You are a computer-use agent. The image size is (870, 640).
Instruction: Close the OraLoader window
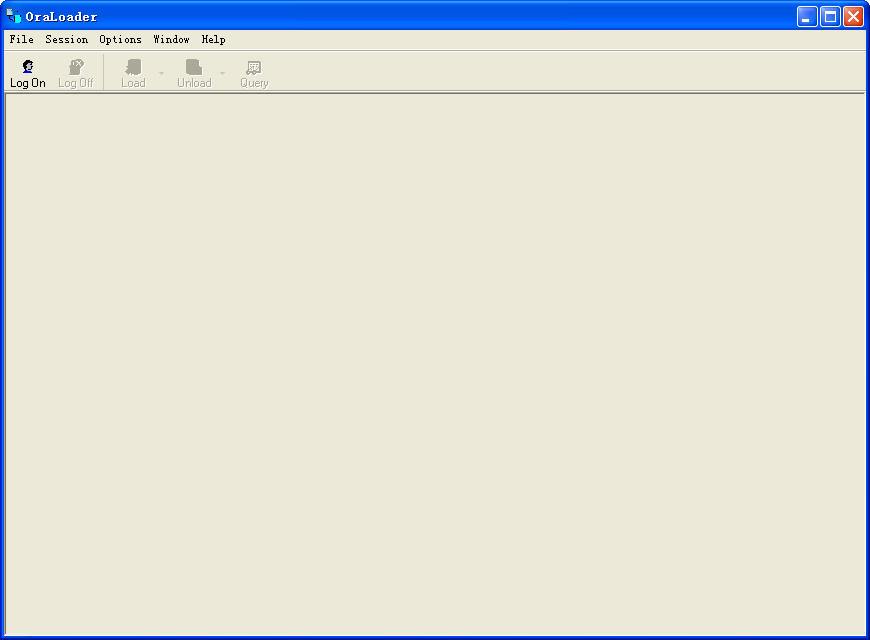click(x=853, y=17)
